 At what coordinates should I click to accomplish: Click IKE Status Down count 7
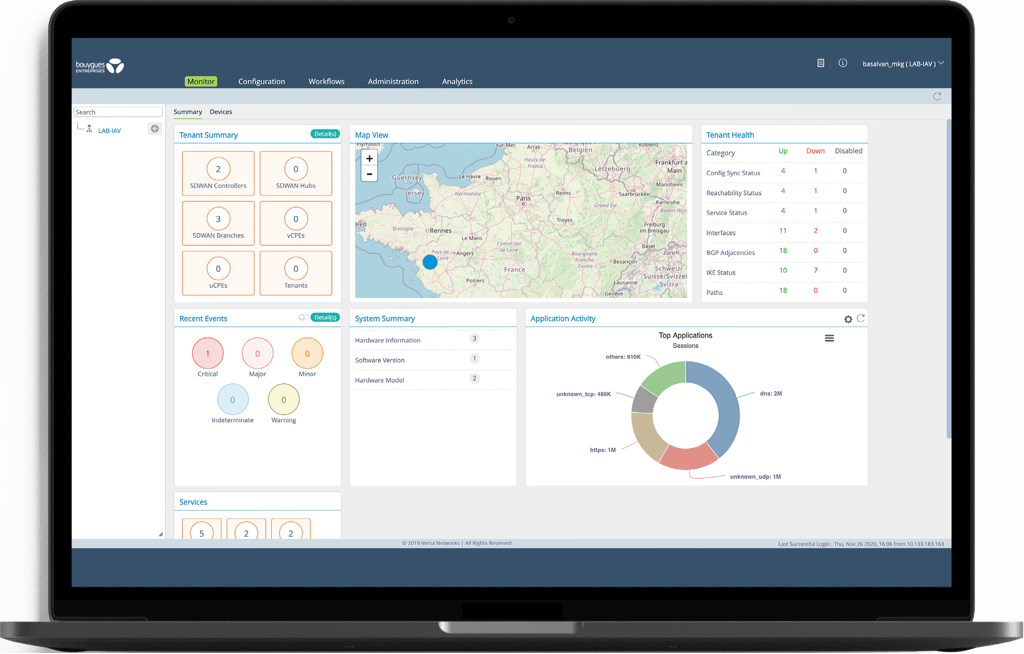click(x=815, y=270)
